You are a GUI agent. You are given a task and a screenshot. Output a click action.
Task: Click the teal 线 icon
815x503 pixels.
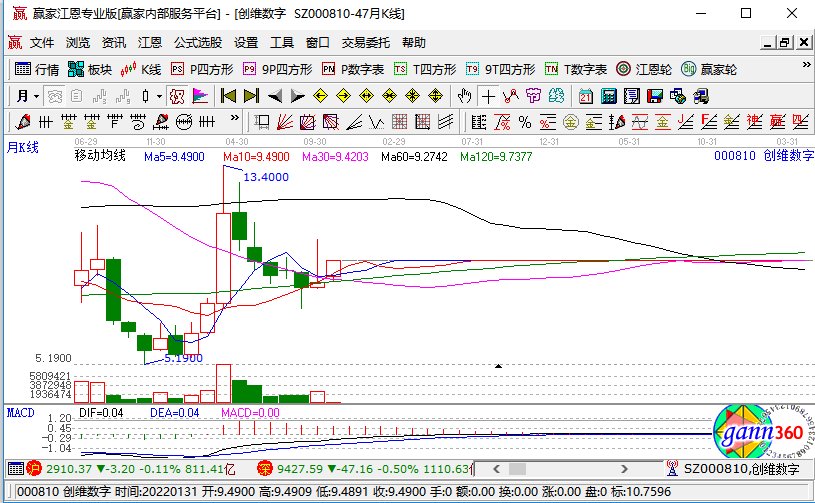[x=557, y=96]
